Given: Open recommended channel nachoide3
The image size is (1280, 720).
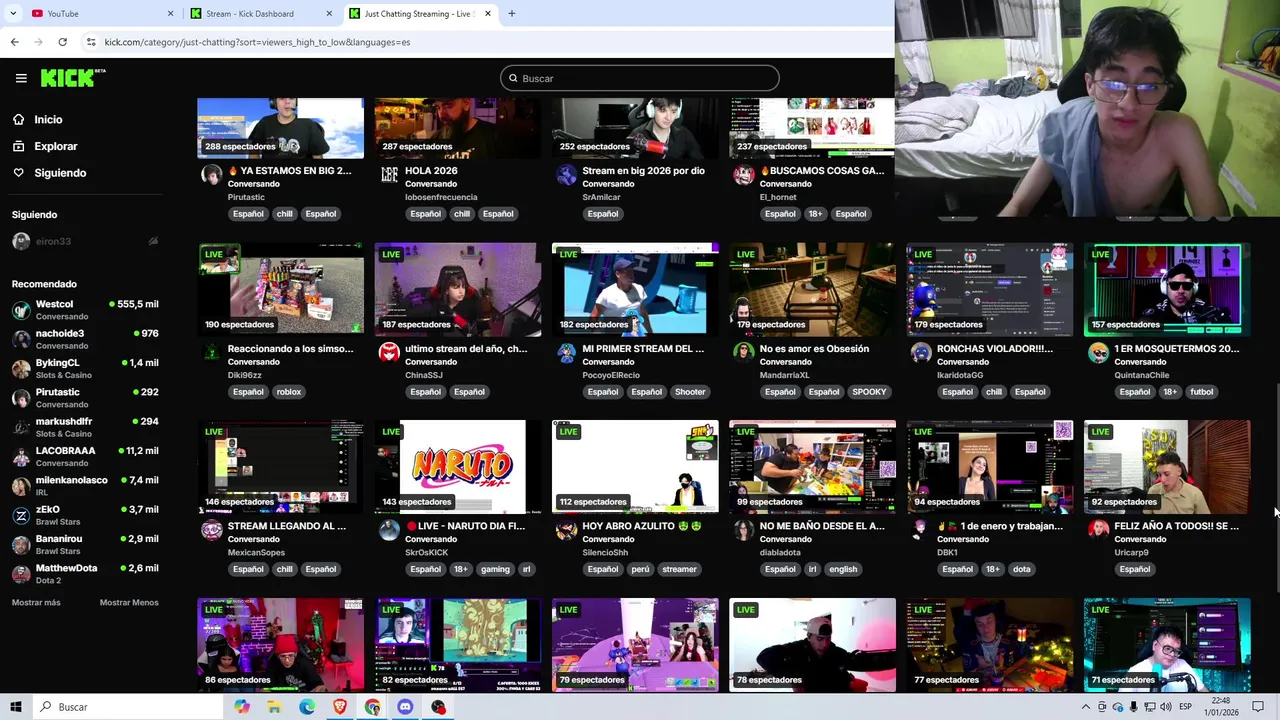Looking at the screenshot, I should [85, 339].
